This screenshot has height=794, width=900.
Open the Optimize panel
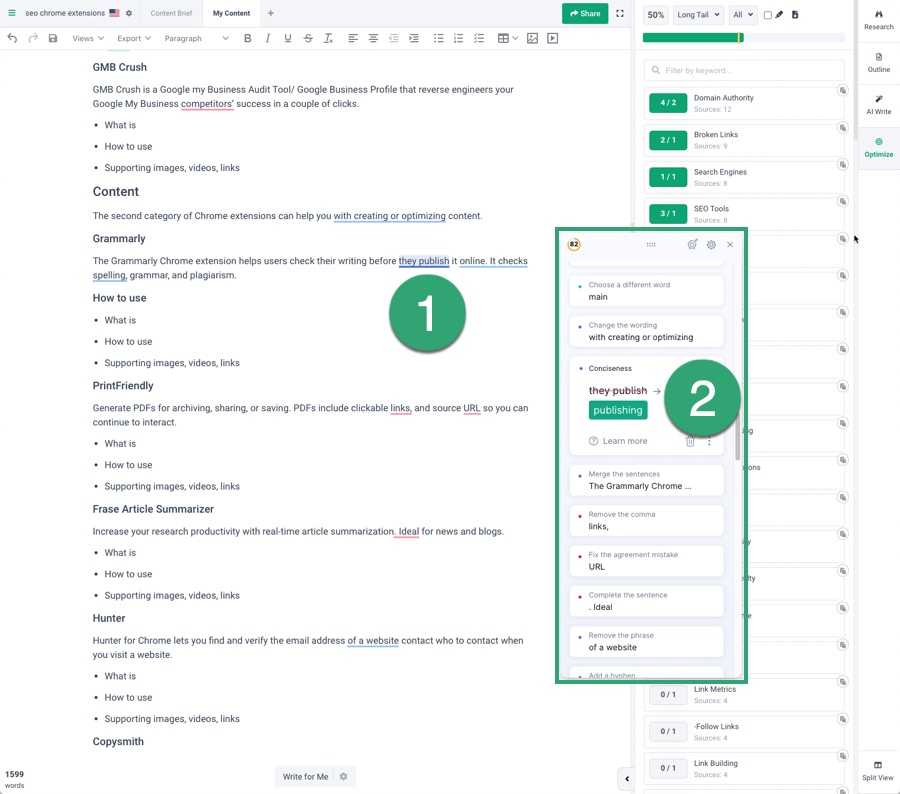(878, 148)
